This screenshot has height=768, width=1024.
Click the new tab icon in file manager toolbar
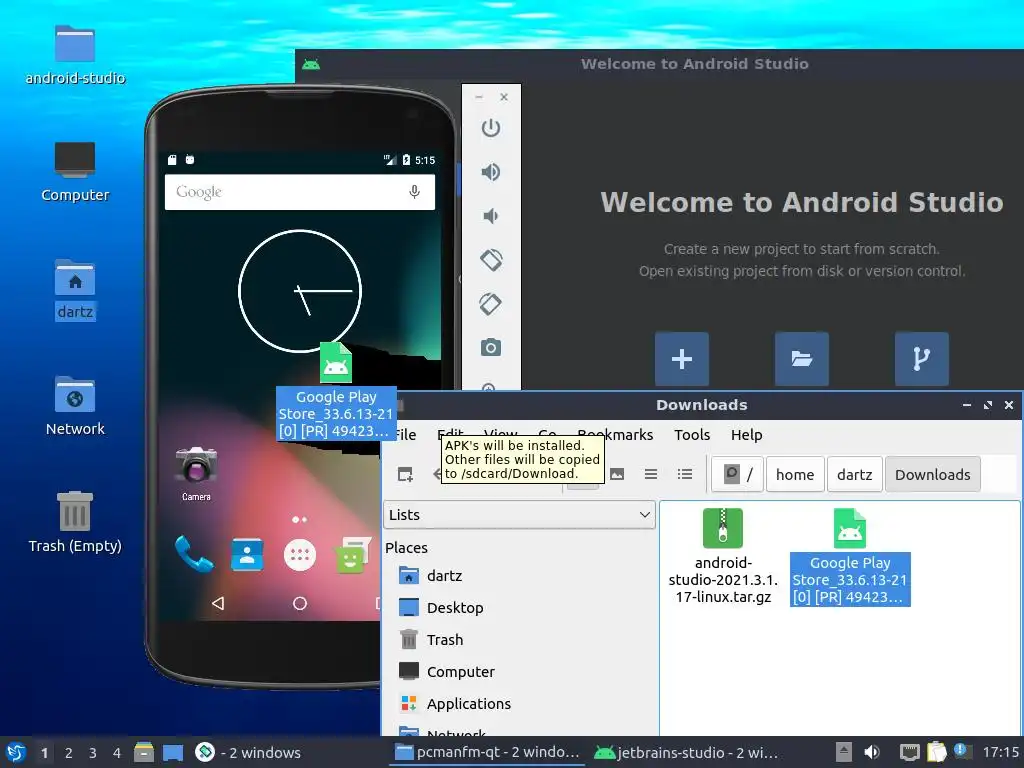click(406, 474)
